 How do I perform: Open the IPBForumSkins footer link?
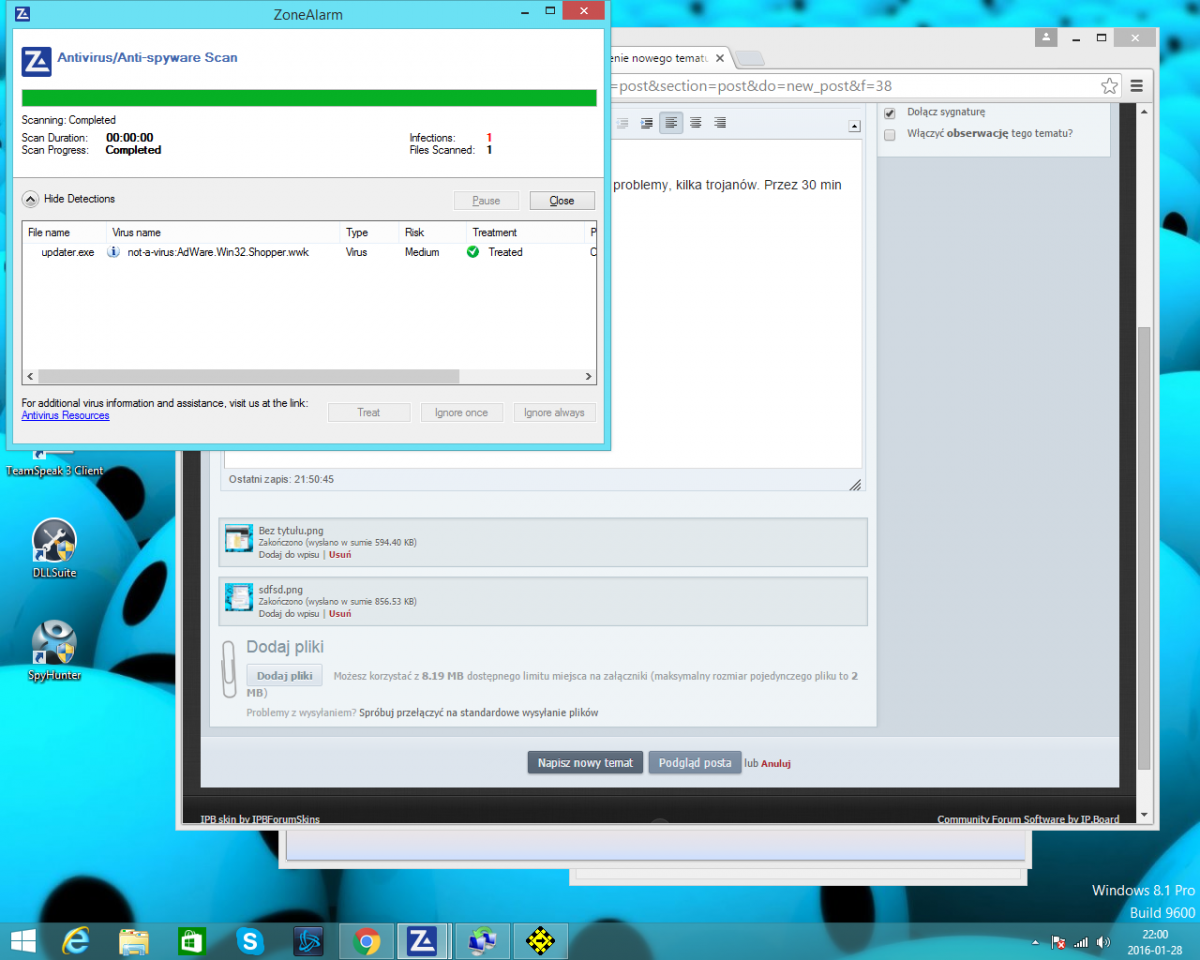pyautogui.click(x=286, y=820)
